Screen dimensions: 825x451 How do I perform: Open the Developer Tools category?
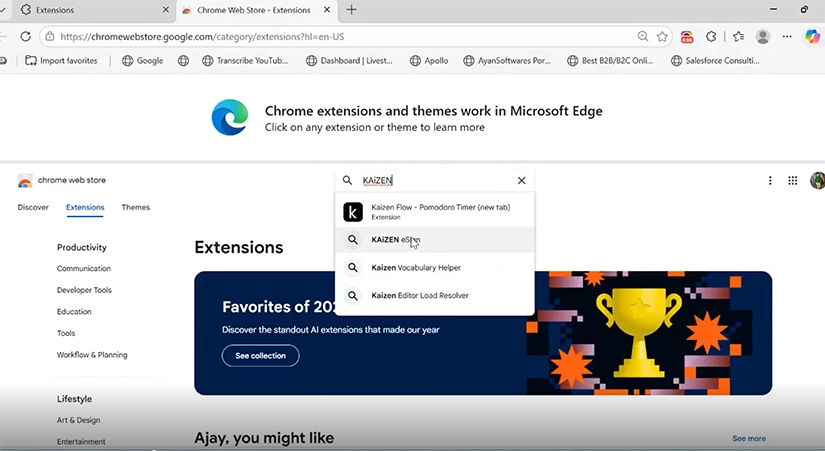point(84,290)
